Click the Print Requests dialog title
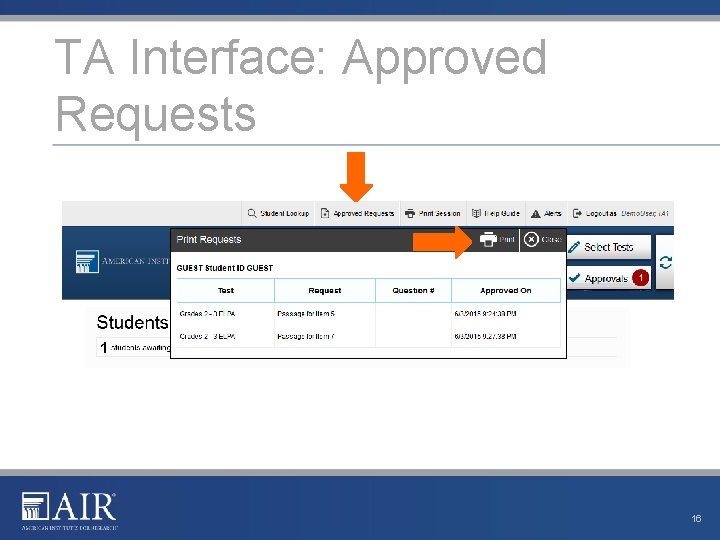The image size is (720, 540). click(x=208, y=240)
